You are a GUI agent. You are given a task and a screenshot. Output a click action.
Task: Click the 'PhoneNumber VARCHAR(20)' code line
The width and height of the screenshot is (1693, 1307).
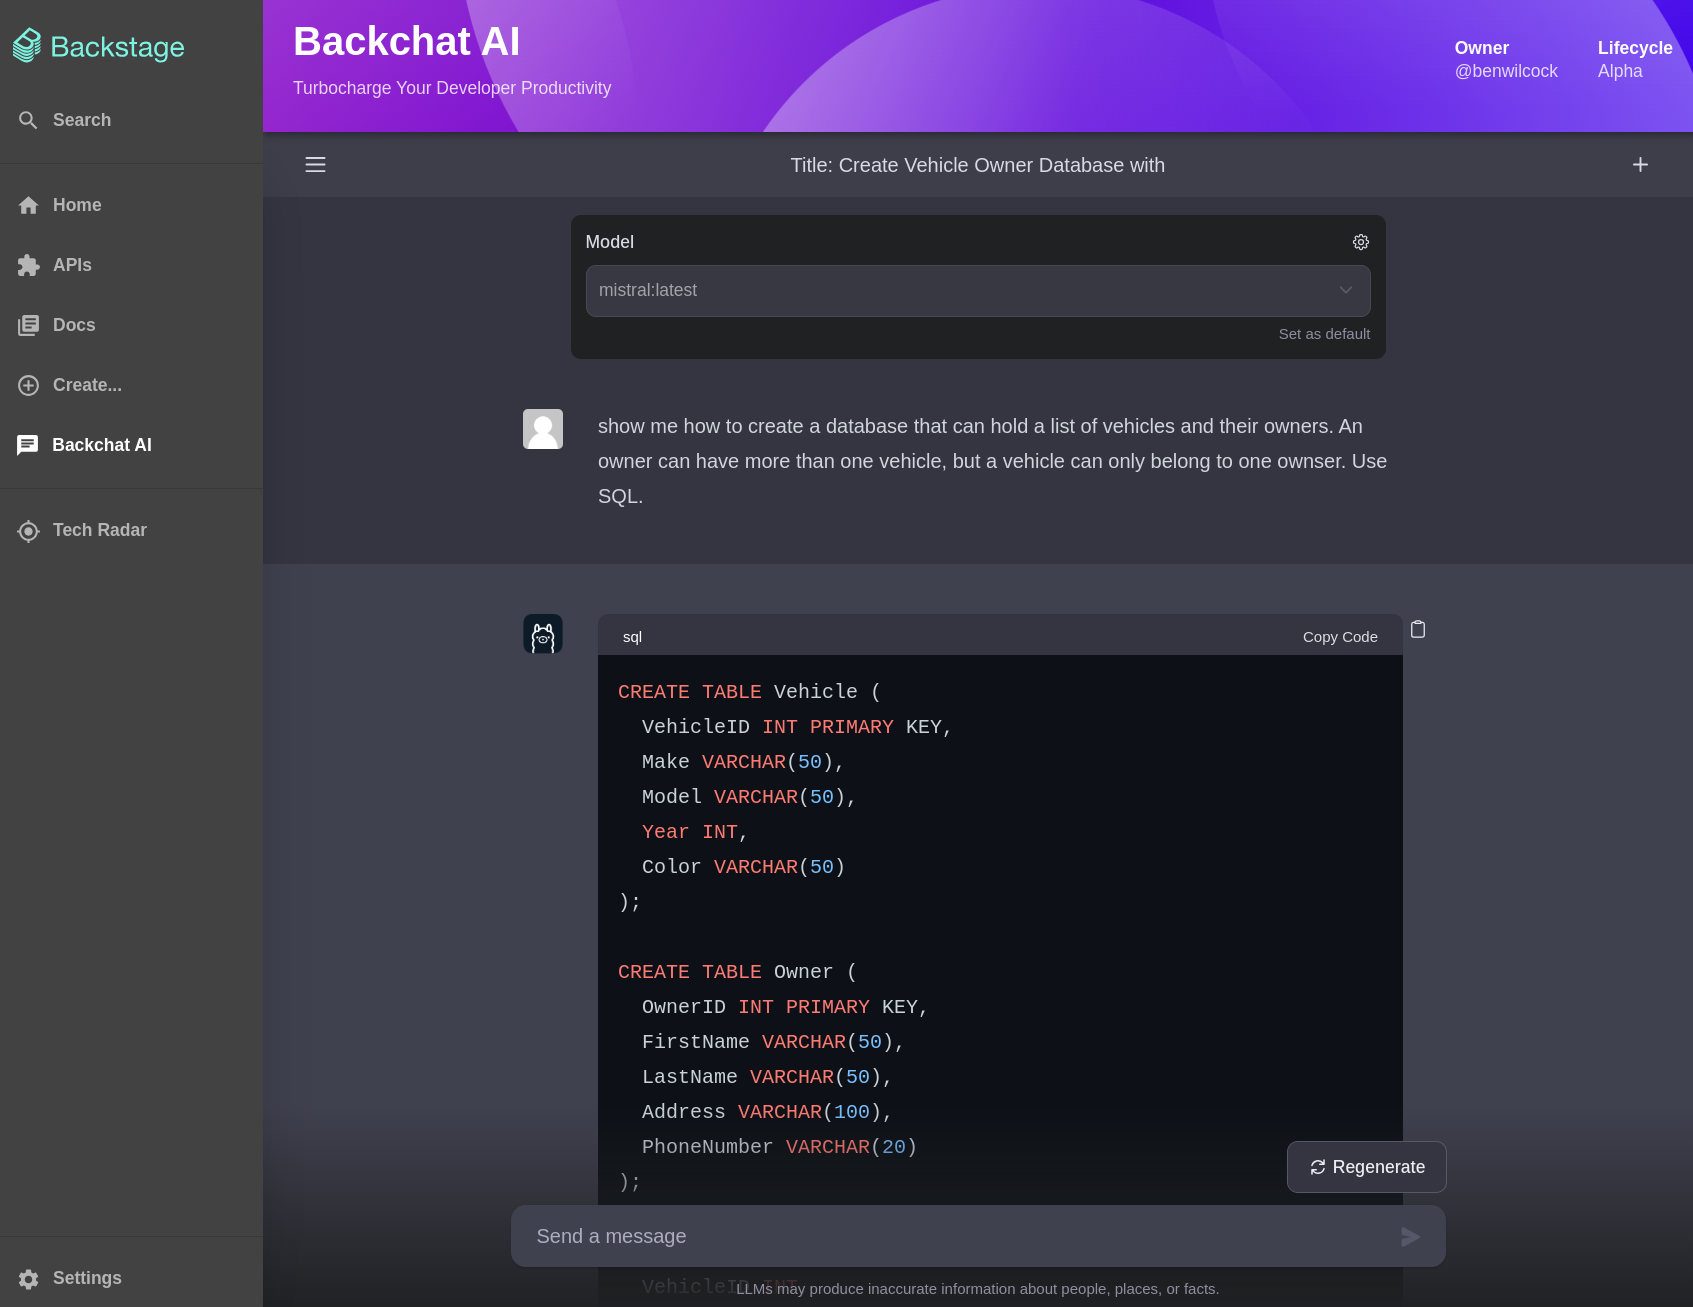coord(780,1147)
